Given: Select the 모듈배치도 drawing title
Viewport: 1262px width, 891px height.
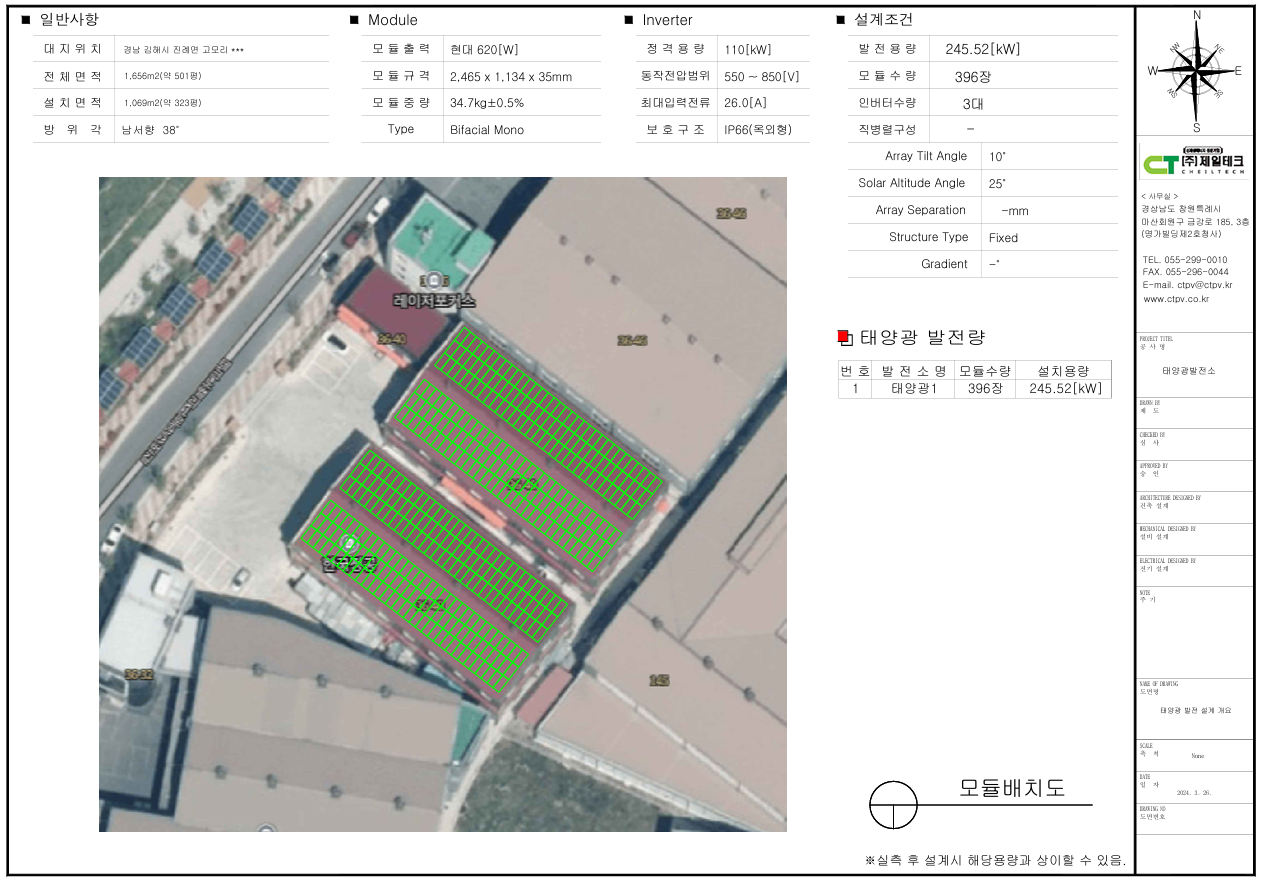Looking at the screenshot, I should coord(1012,788).
